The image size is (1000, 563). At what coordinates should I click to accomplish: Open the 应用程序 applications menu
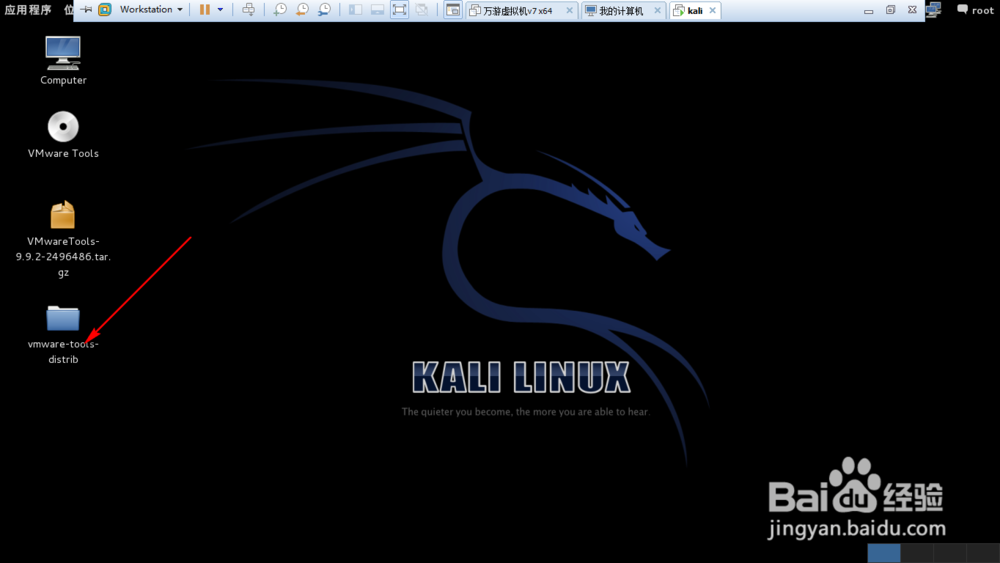tap(28, 10)
